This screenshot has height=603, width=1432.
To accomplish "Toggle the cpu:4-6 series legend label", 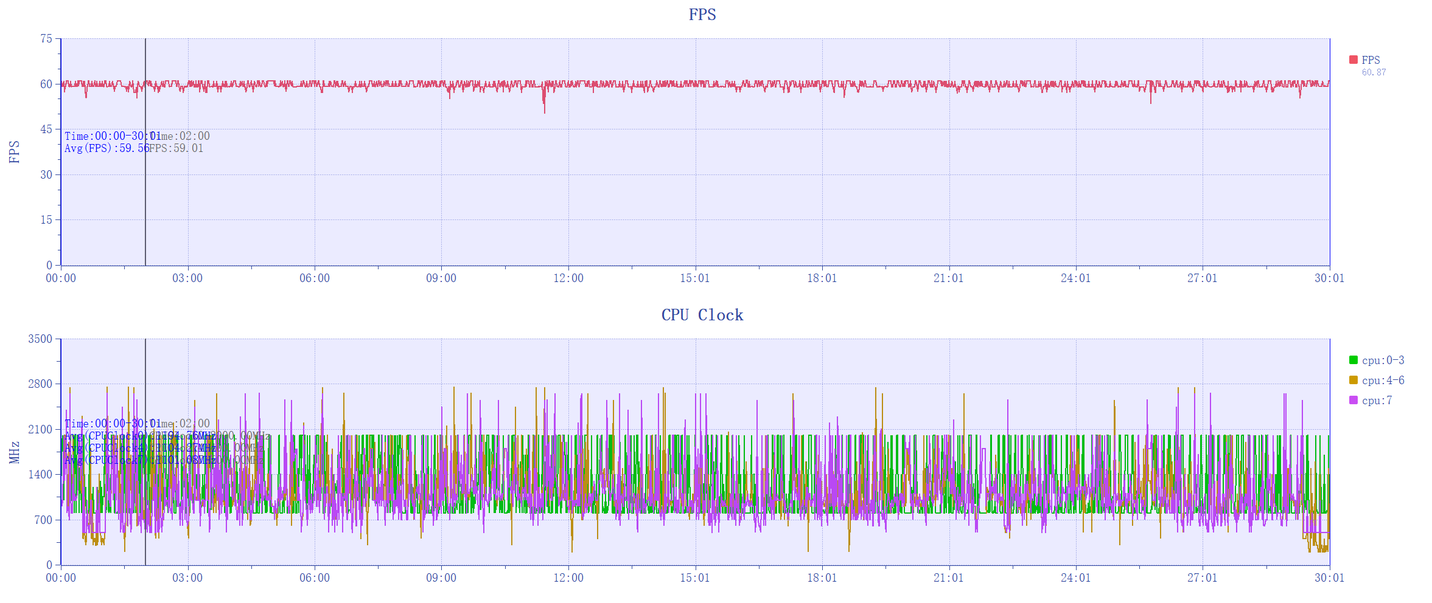I will click(1383, 380).
